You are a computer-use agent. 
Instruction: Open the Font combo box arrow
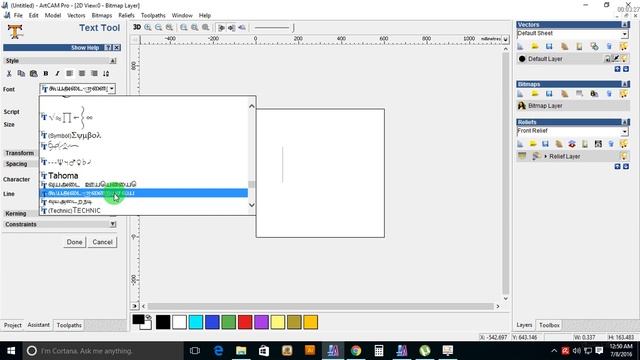tap(111, 89)
